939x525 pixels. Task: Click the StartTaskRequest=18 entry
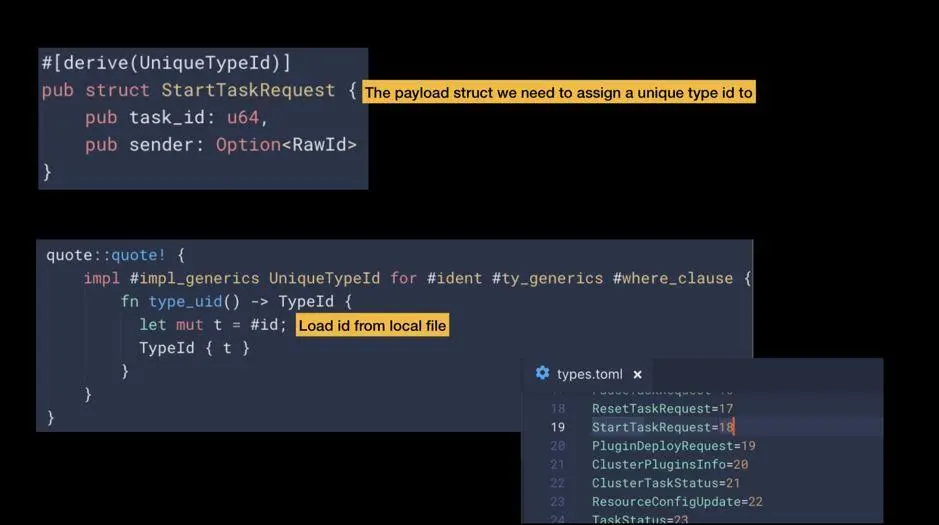[x=662, y=427]
